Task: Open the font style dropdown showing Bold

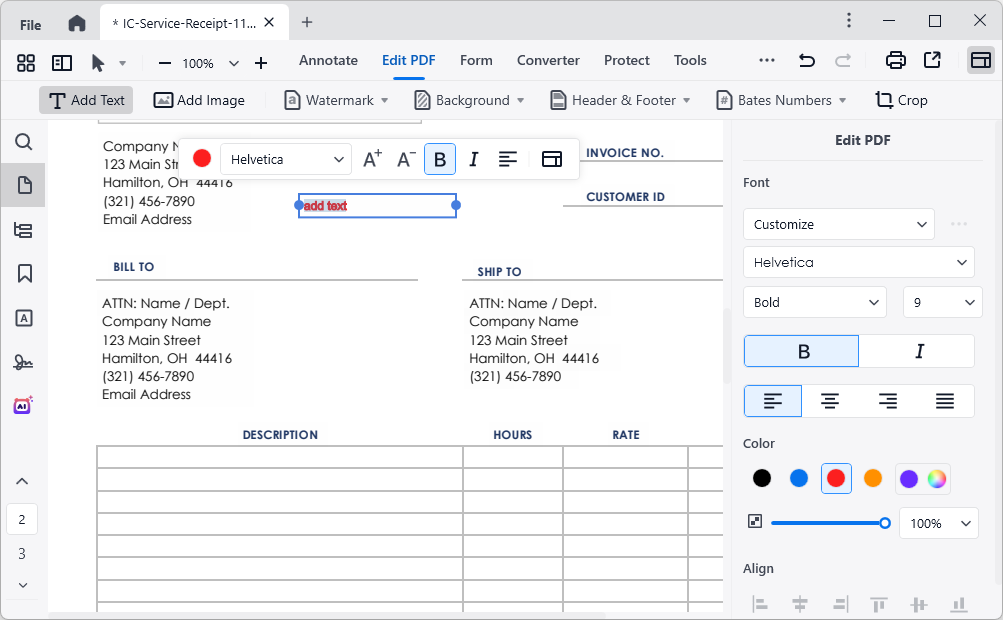Action: (814, 301)
